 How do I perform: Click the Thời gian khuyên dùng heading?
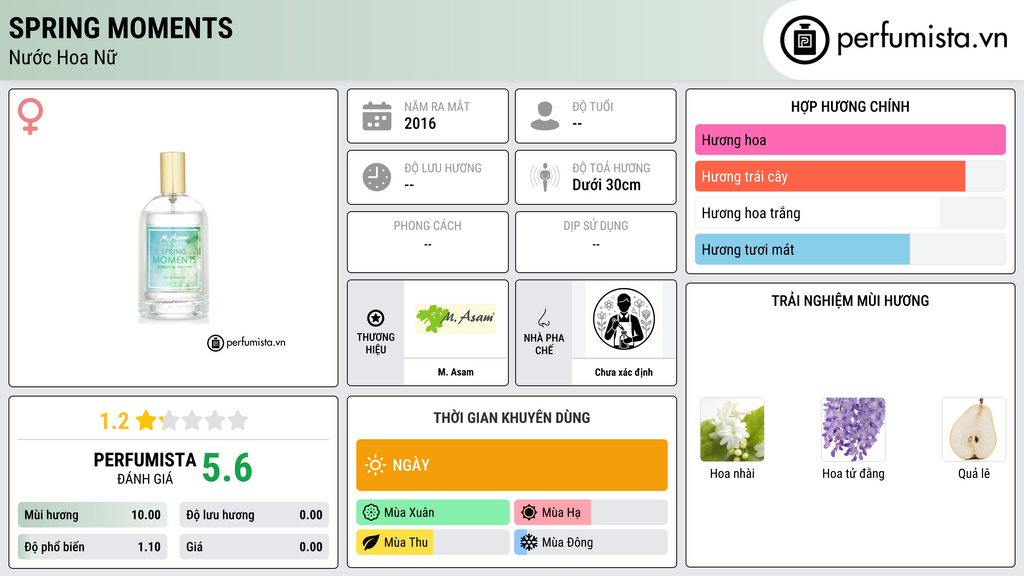512,418
